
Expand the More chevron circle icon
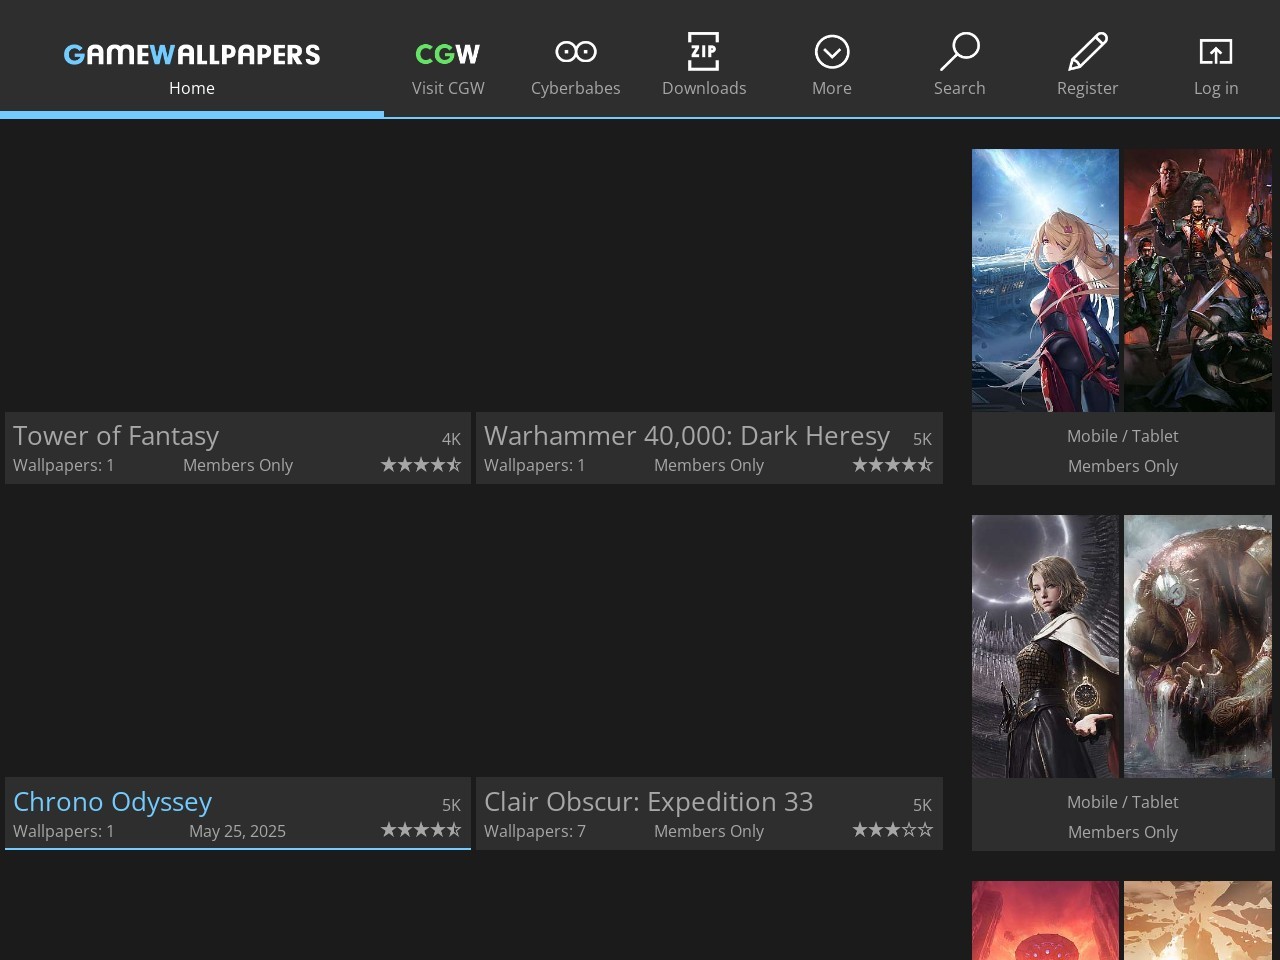[x=832, y=52]
